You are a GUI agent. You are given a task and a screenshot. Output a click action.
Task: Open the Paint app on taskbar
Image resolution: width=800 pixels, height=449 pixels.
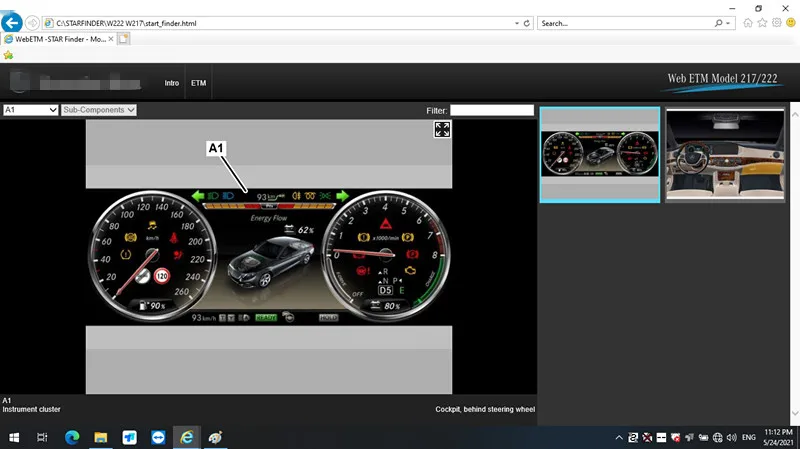[215, 437]
